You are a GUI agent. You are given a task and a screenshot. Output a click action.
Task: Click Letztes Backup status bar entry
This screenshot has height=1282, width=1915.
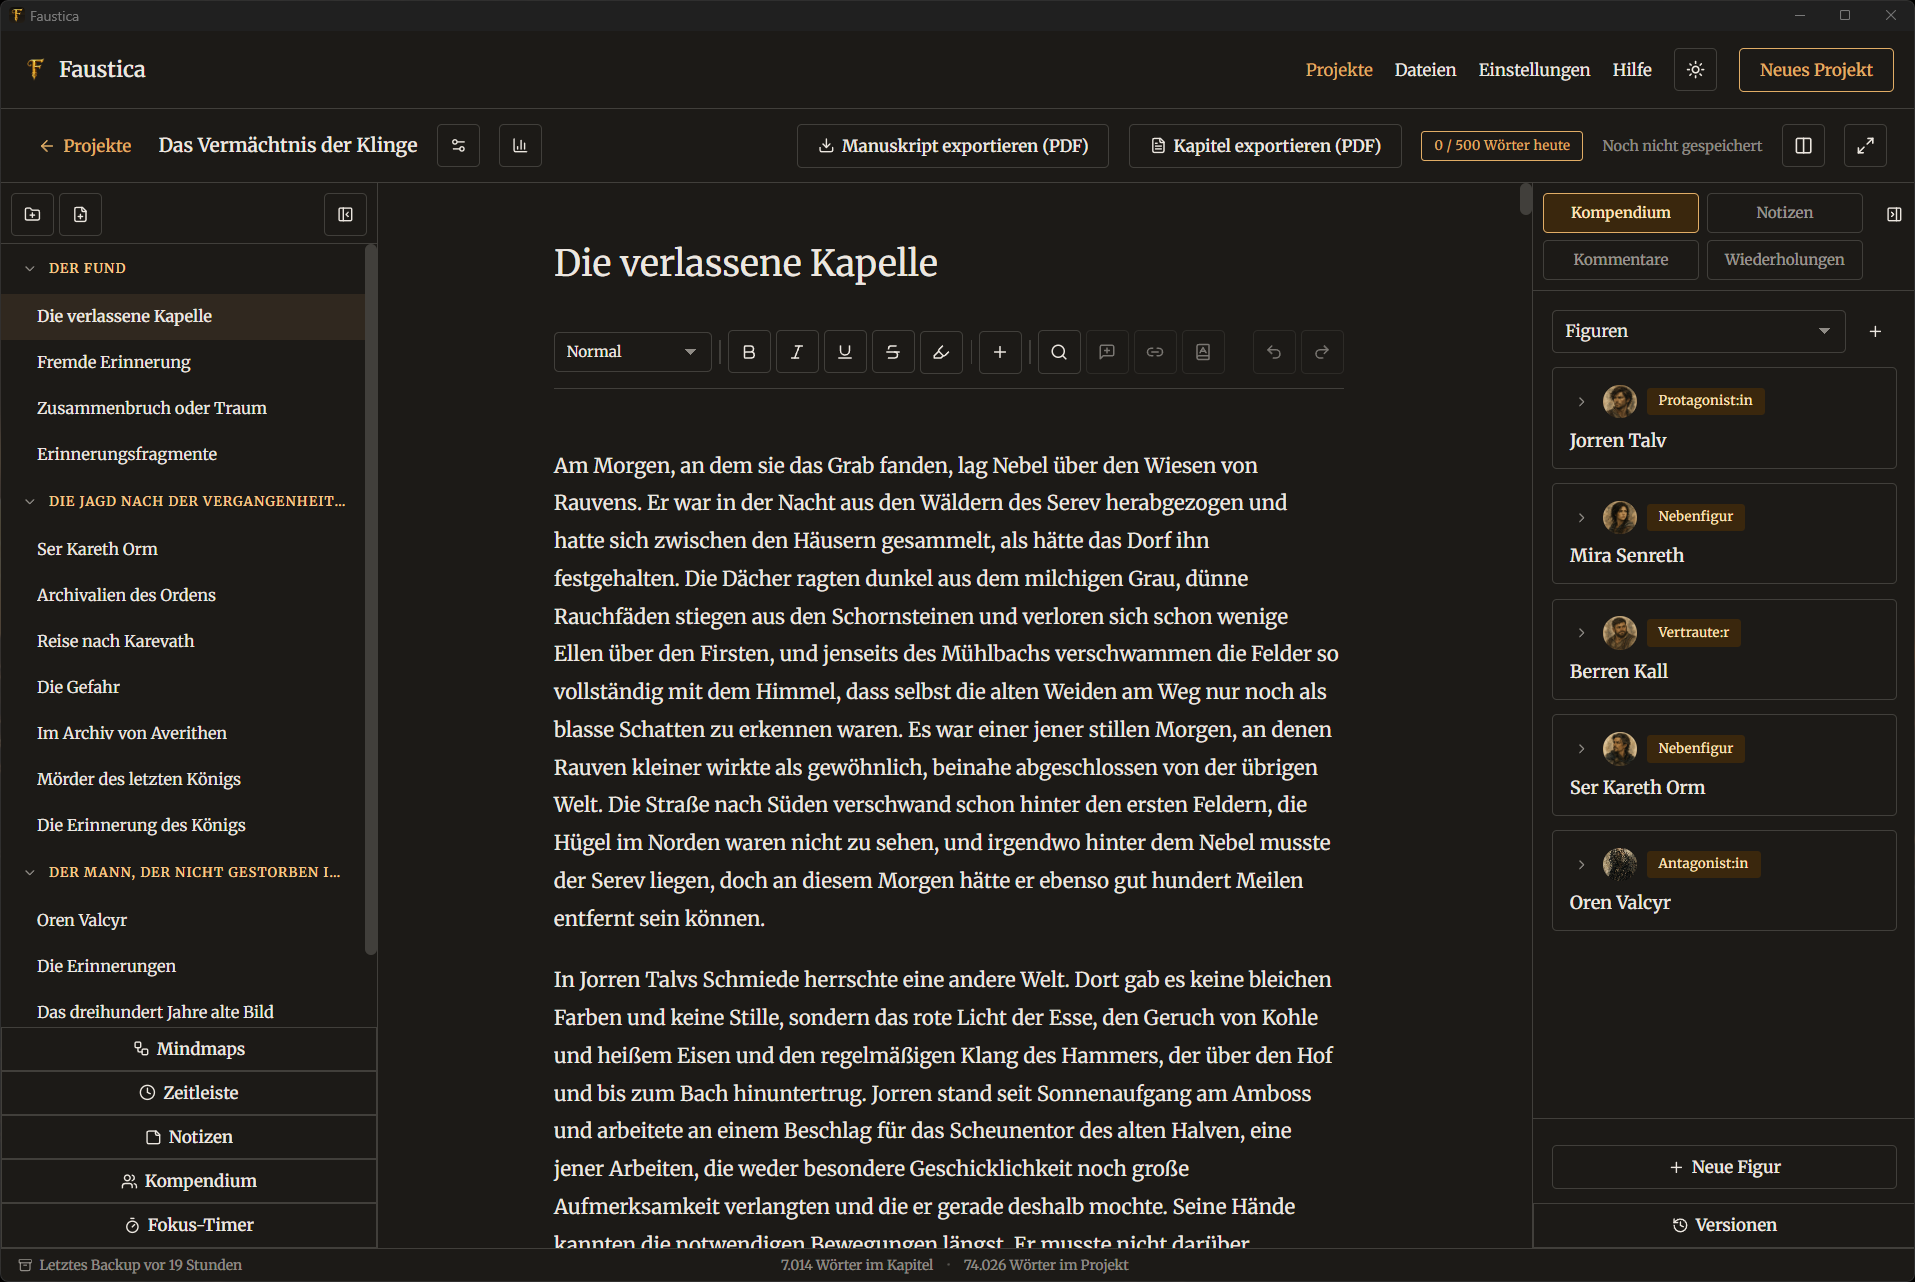pyautogui.click(x=130, y=1265)
